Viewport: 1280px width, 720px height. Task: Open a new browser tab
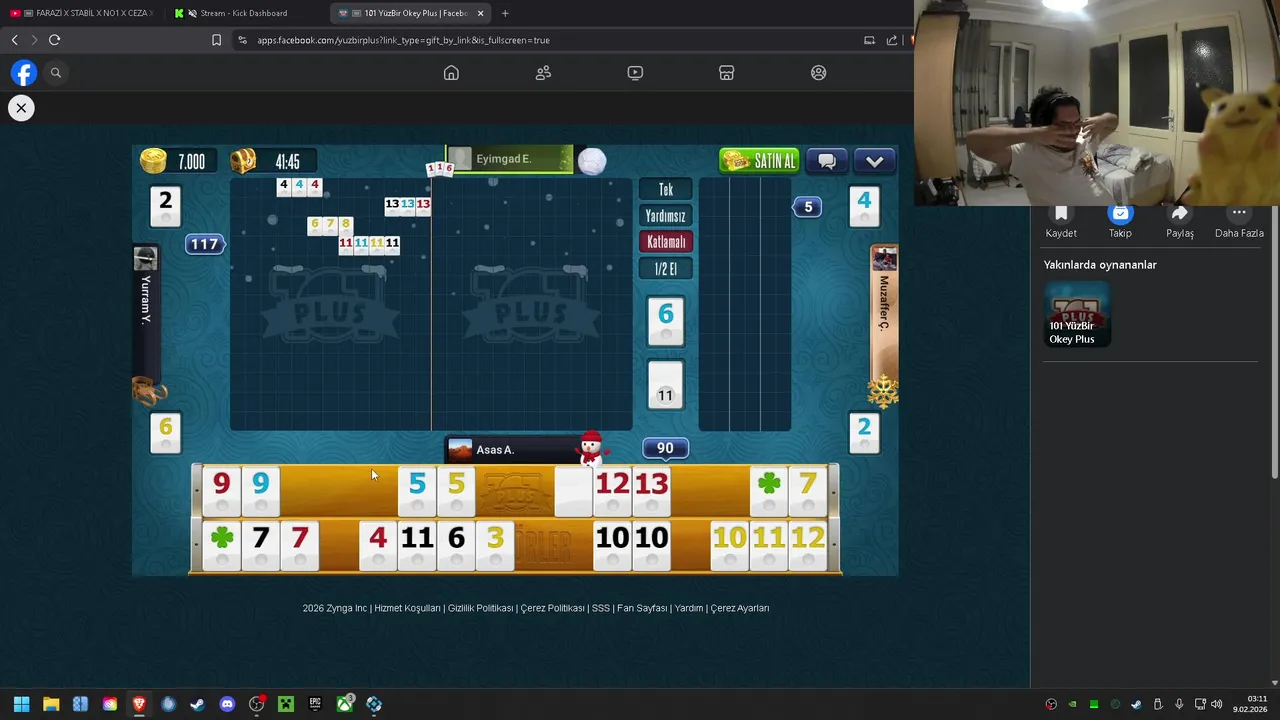pyautogui.click(x=505, y=13)
